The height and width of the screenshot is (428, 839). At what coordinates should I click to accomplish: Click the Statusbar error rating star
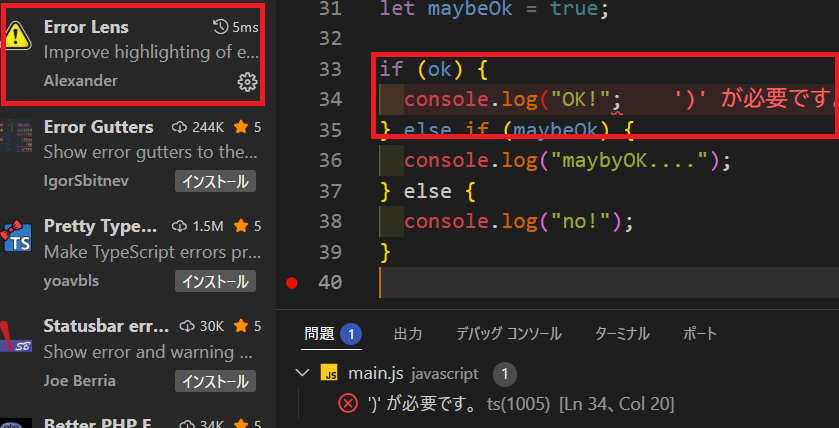pos(241,326)
